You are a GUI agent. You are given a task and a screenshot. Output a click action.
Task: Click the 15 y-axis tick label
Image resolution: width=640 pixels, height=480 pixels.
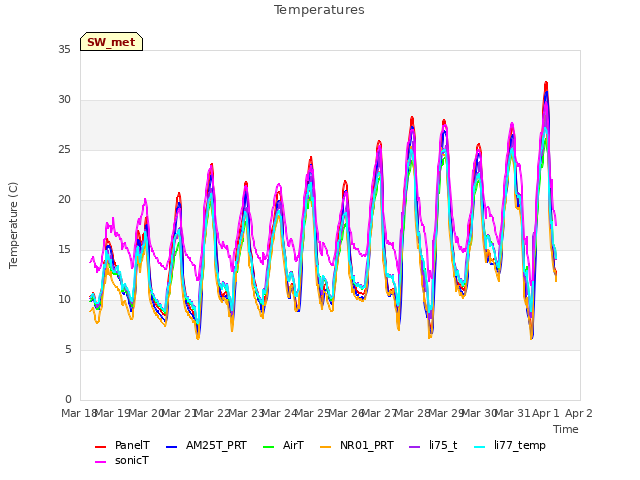click(x=64, y=249)
